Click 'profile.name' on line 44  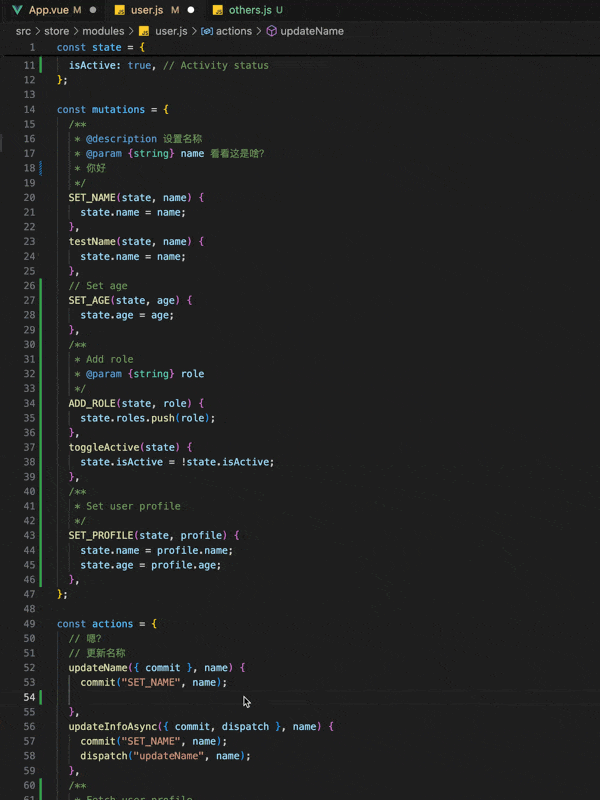coord(192,550)
